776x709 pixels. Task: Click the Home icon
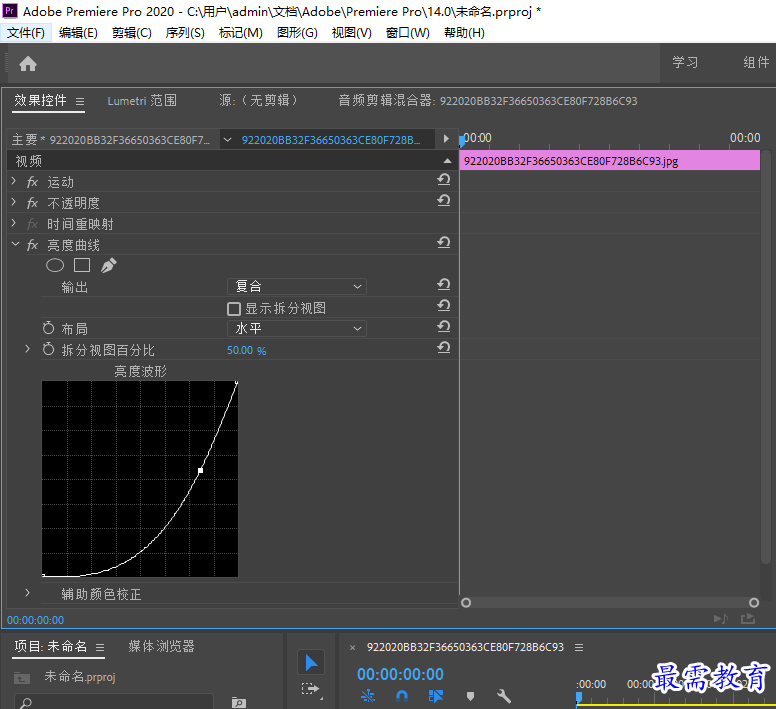click(x=28, y=63)
